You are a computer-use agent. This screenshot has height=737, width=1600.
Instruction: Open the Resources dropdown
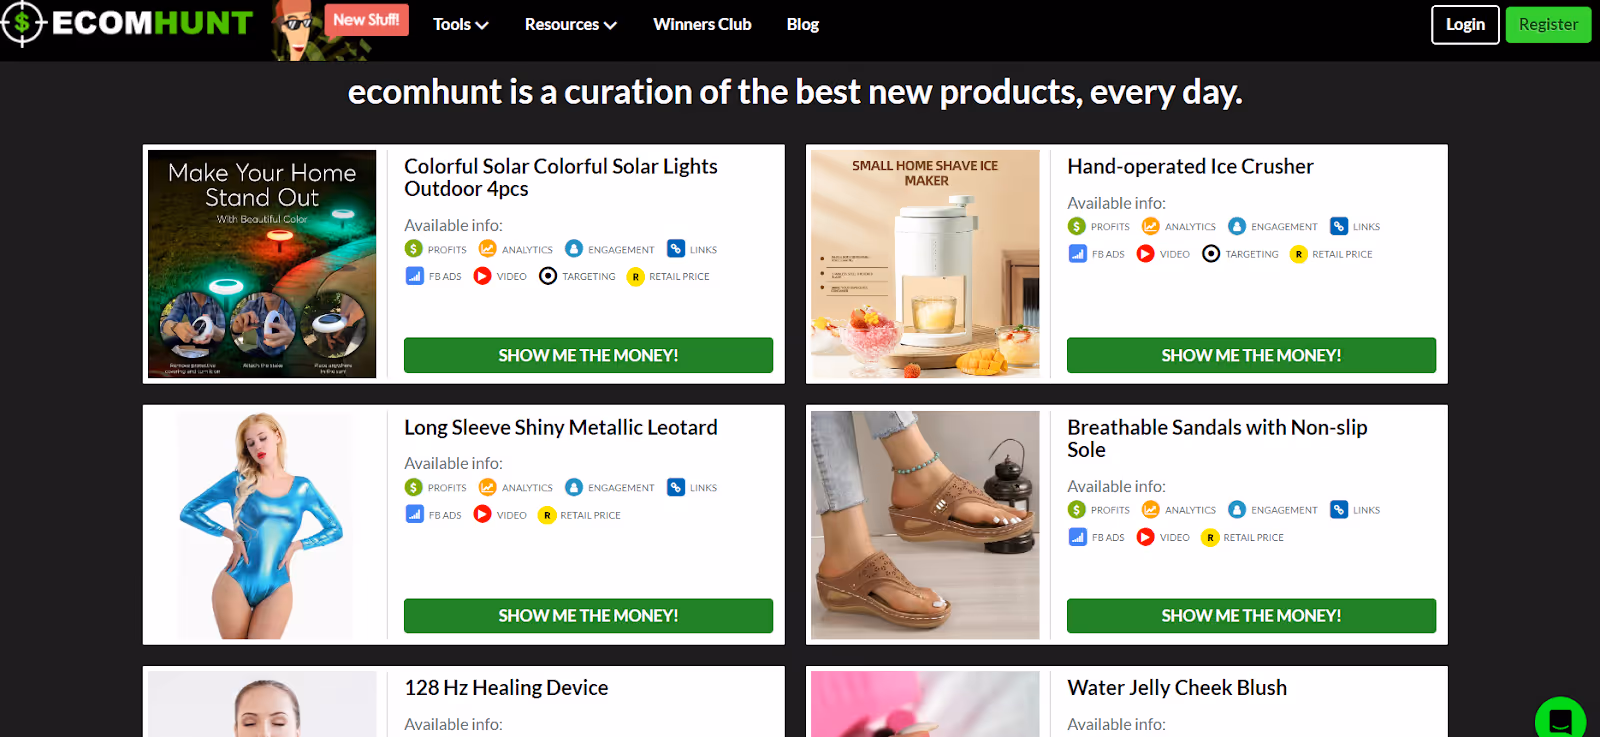(569, 24)
